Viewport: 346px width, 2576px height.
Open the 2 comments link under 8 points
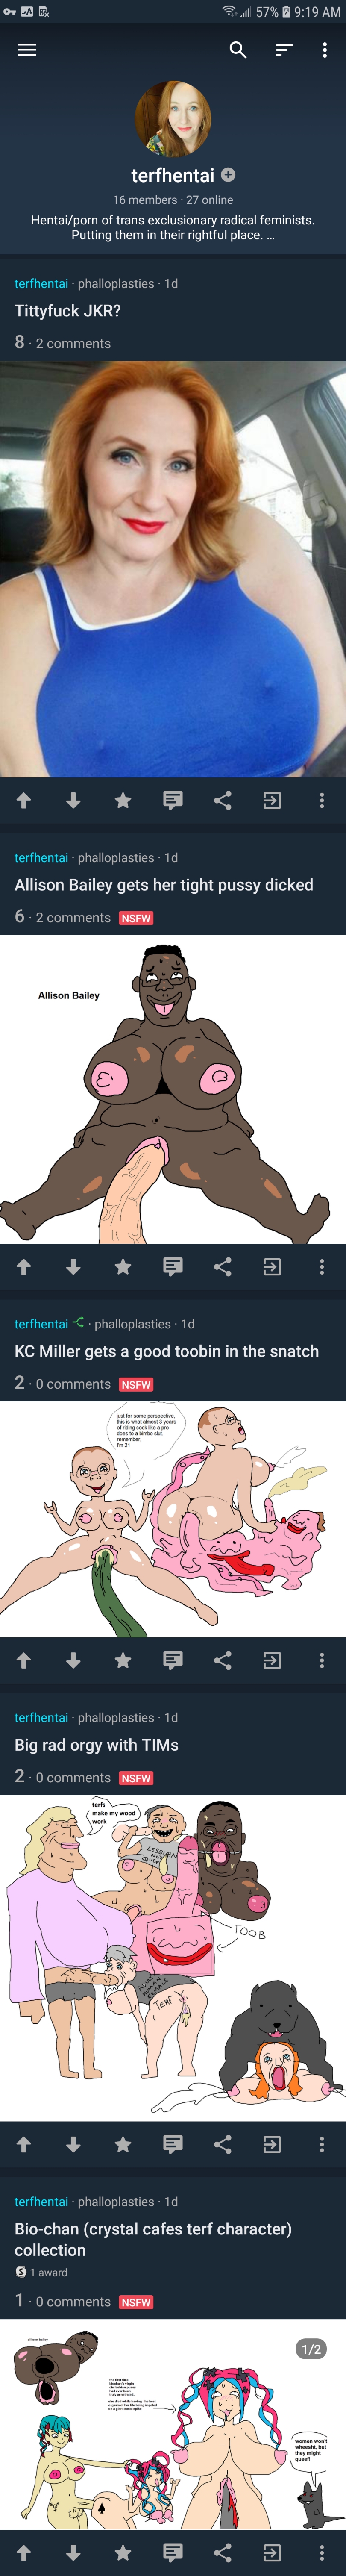pos(73,343)
